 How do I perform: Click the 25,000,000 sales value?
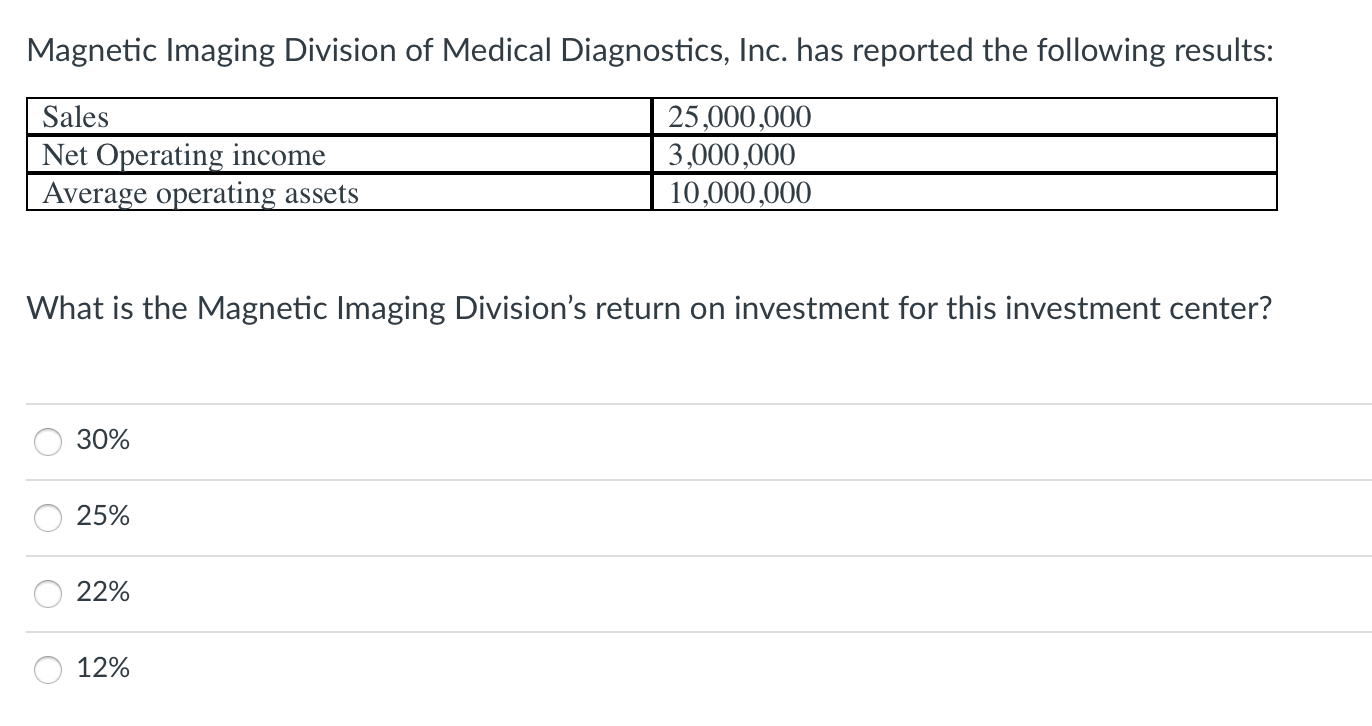pyautogui.click(x=740, y=118)
